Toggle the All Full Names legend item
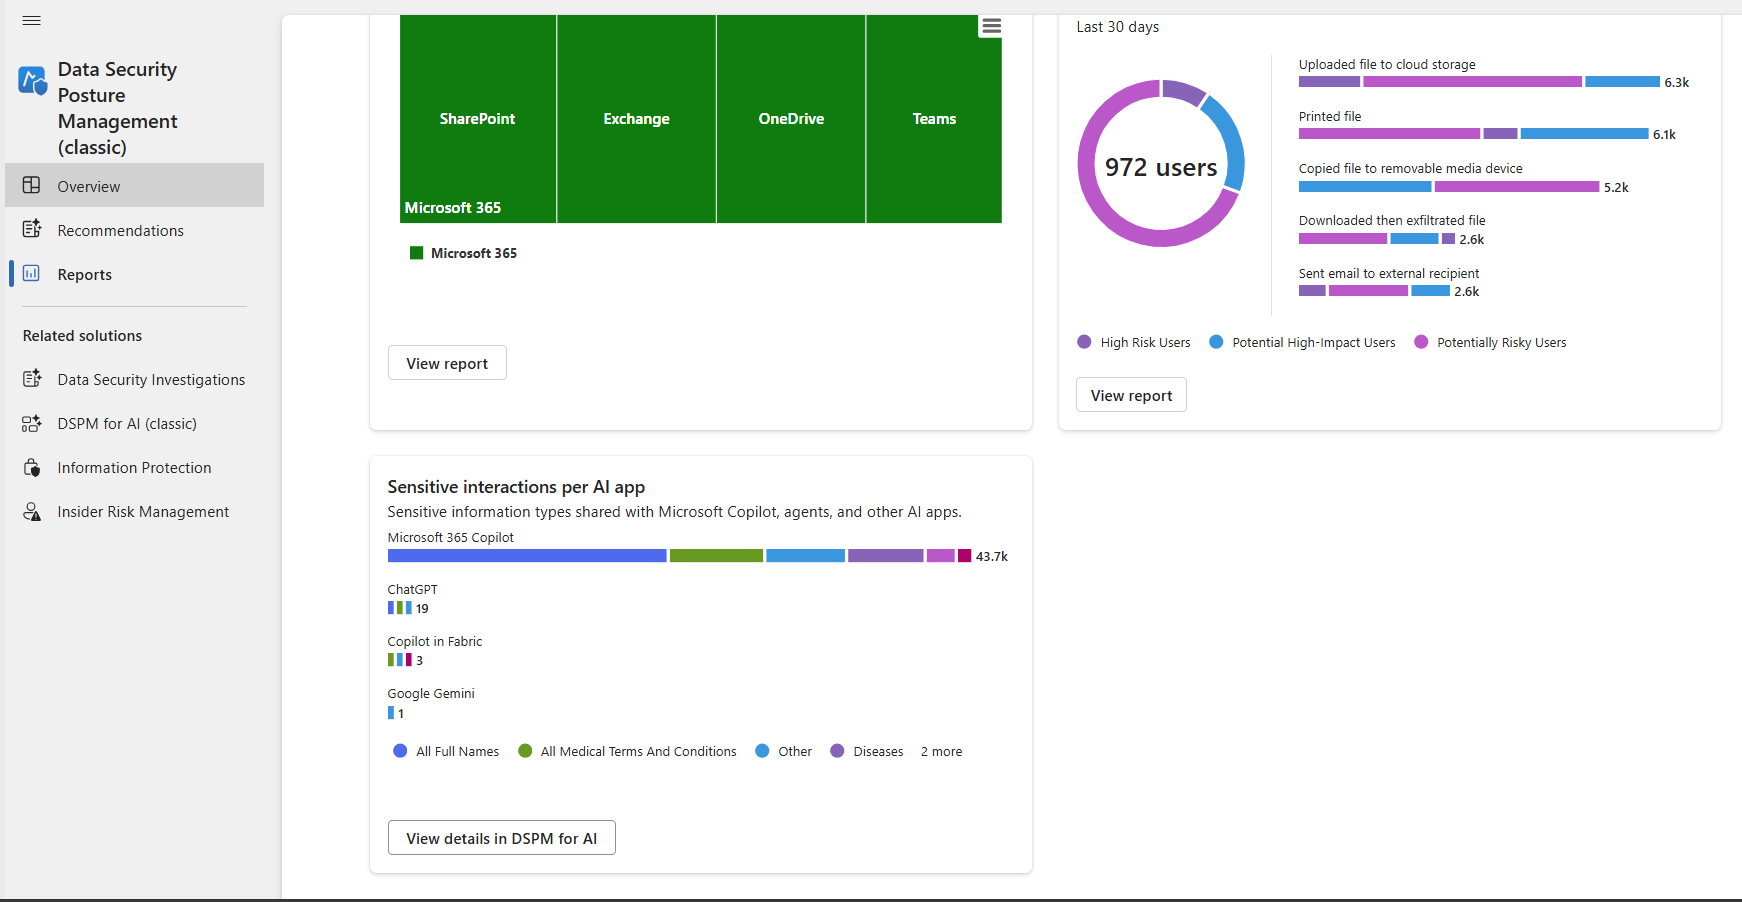 (446, 751)
